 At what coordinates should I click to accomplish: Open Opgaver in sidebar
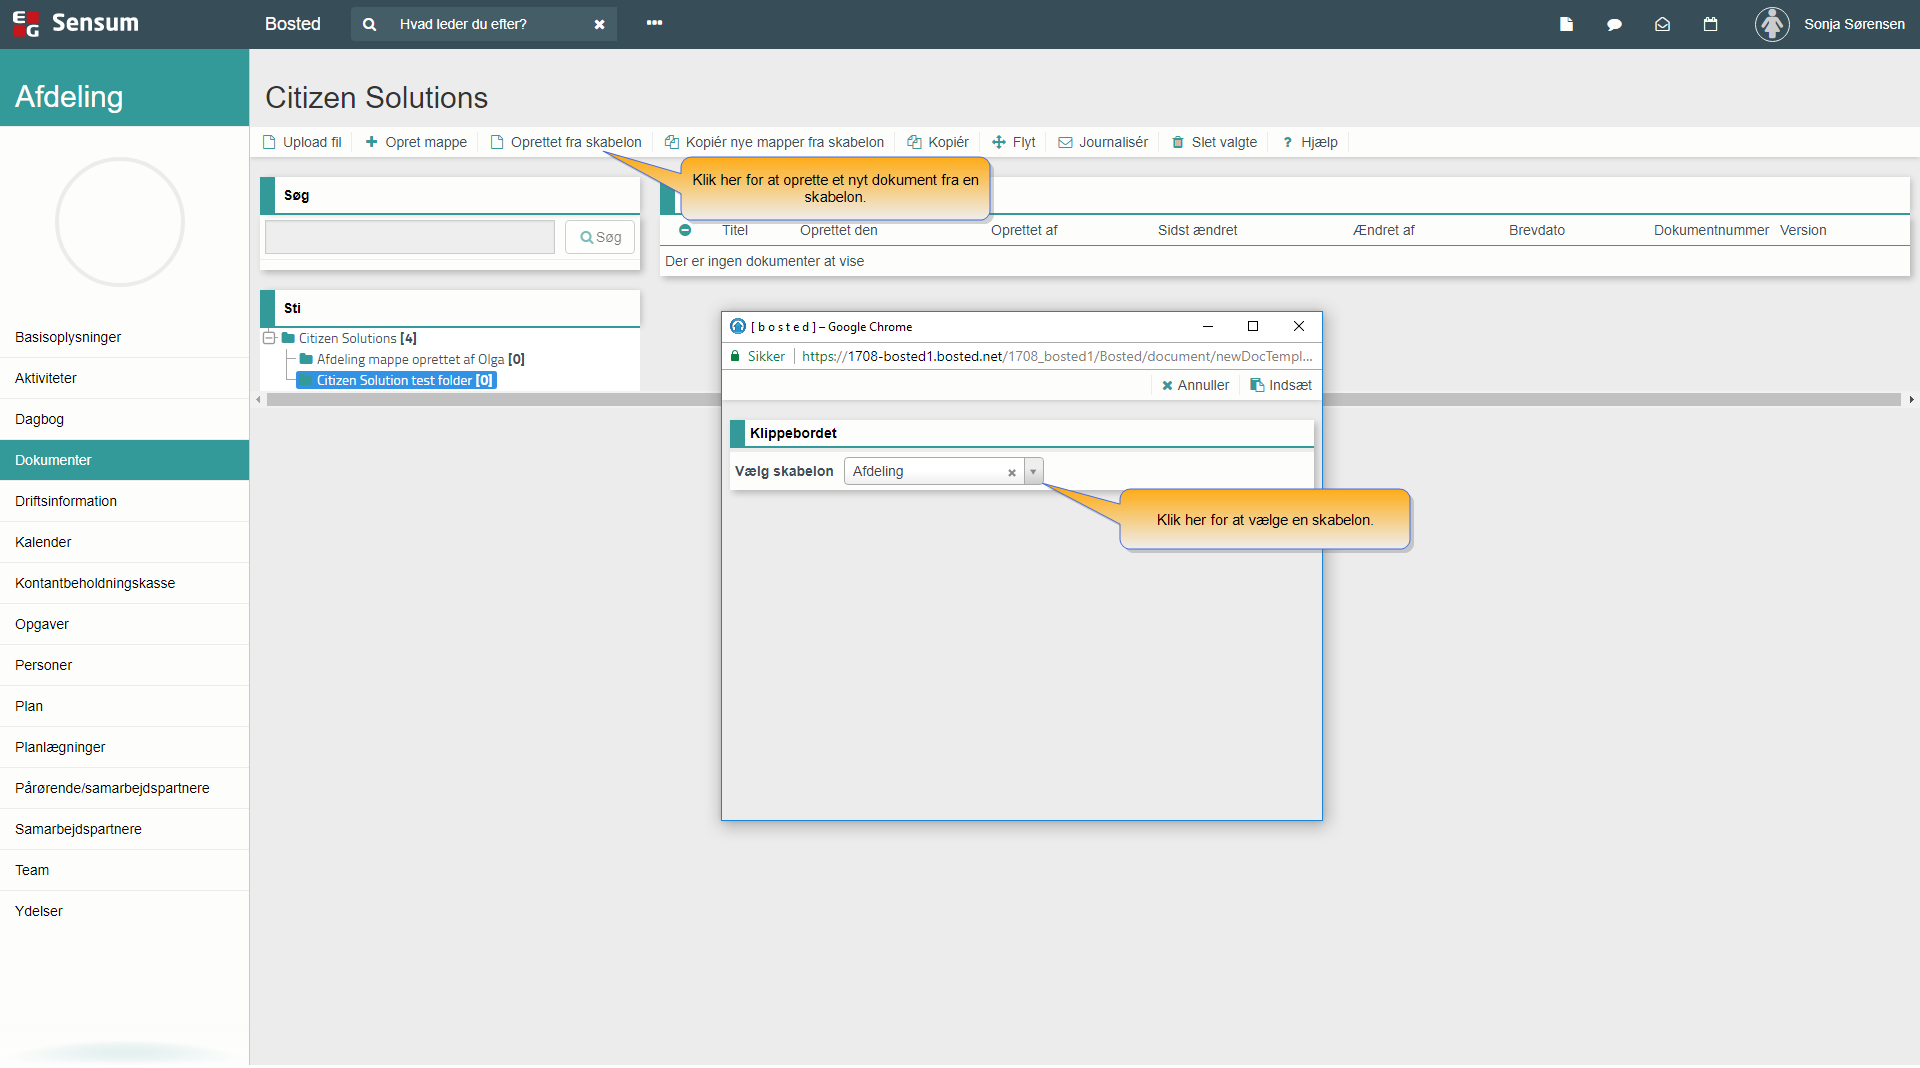(x=124, y=624)
